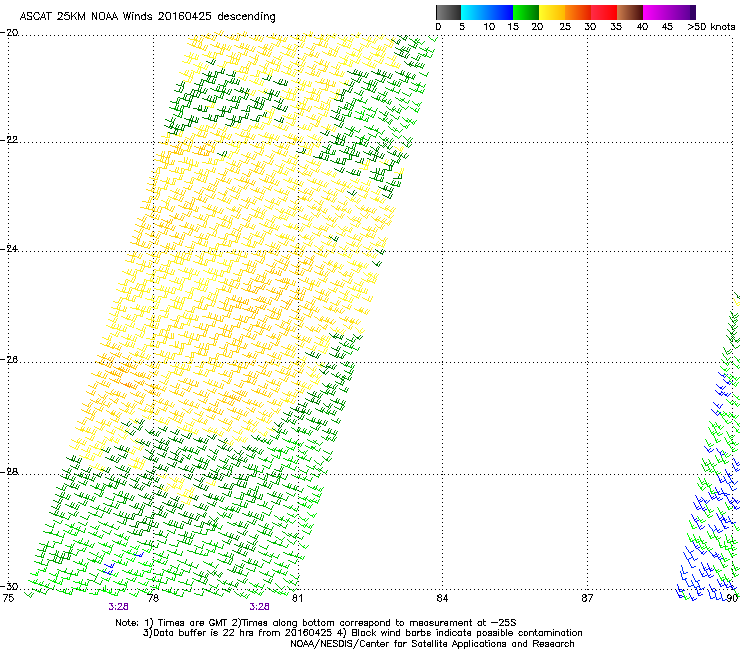
Task: Click the cyan 5-10 knots legend segment
Action: [474, 12]
